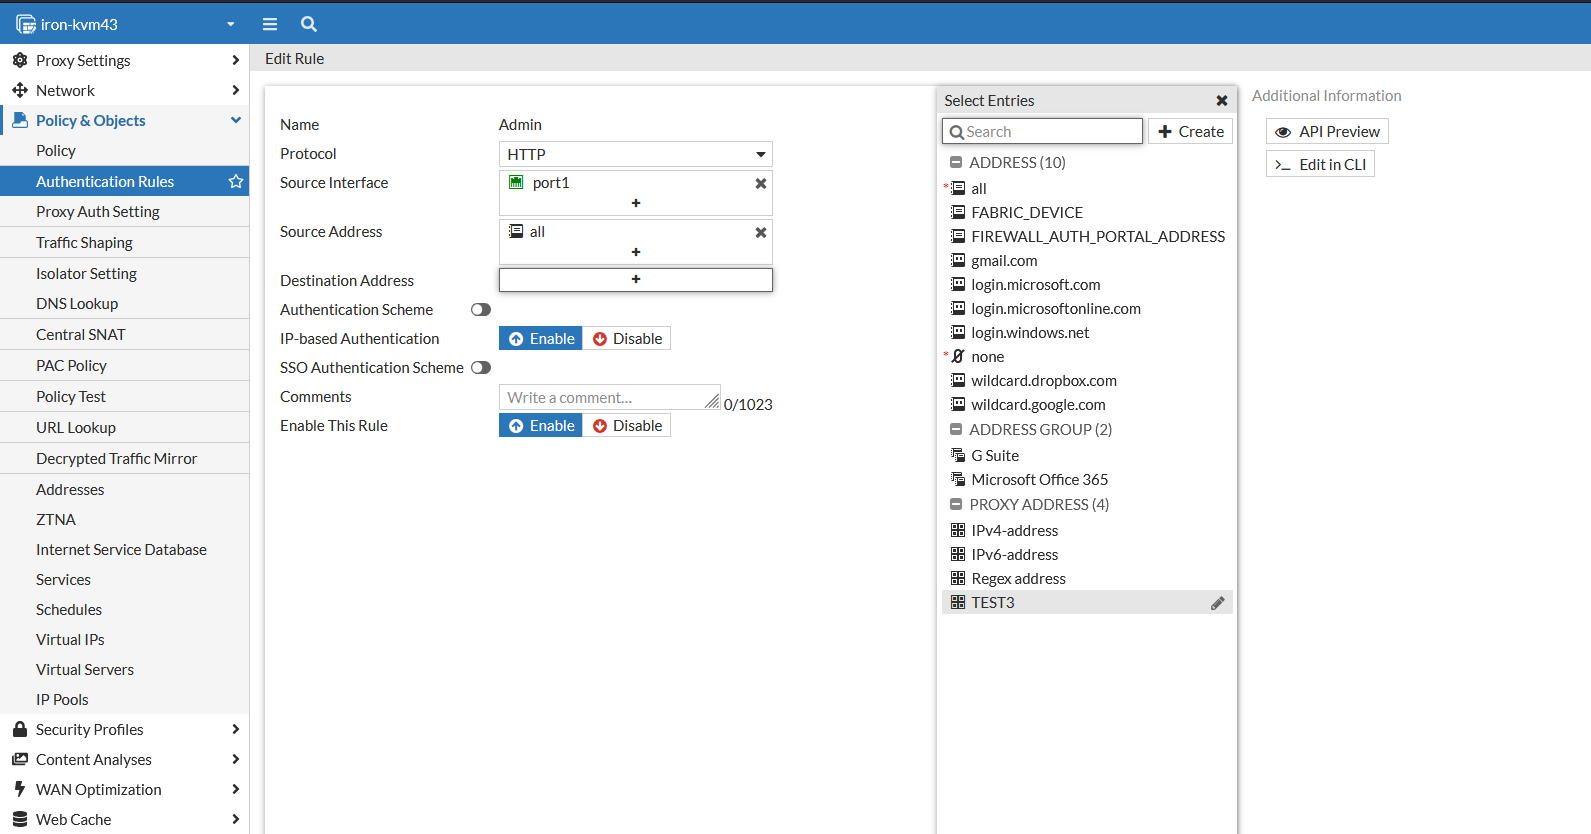This screenshot has height=834, width=1591.
Task: Toggle the SSO Authentication Scheme switch
Action: 481,368
